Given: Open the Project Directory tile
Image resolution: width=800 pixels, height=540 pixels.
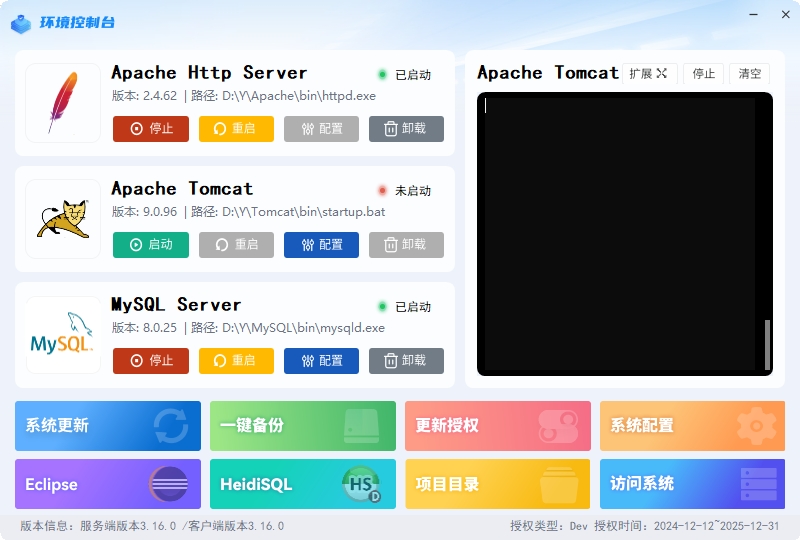Looking at the screenshot, I should click(x=497, y=484).
